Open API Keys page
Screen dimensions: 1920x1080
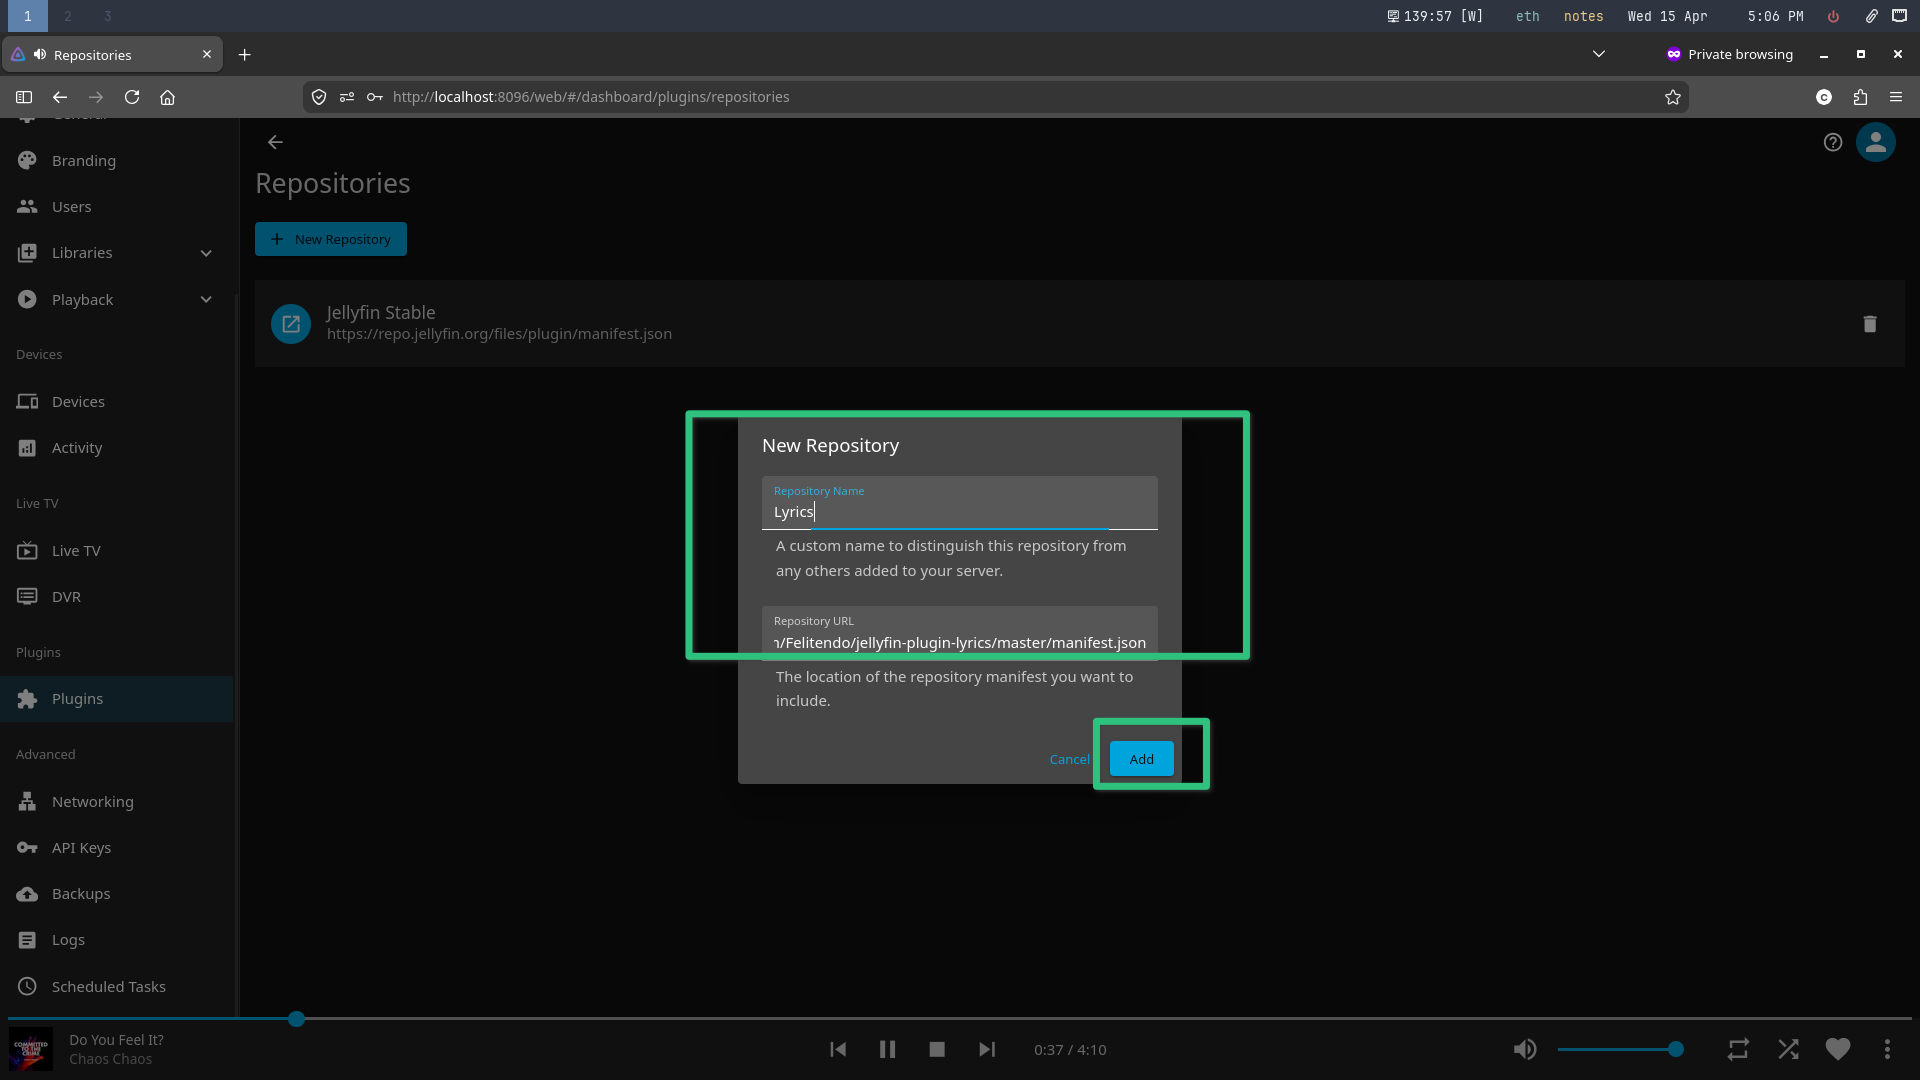(x=117, y=848)
